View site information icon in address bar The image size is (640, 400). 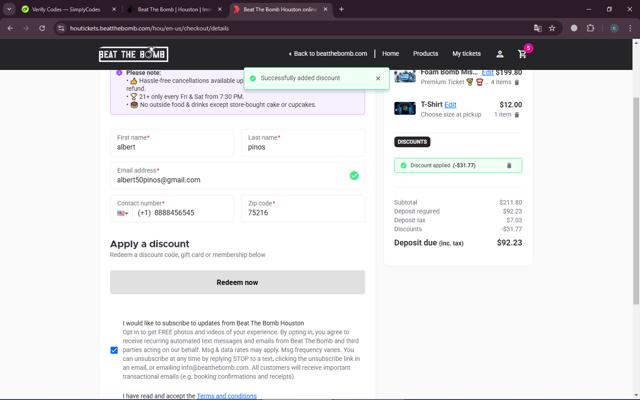click(61, 28)
